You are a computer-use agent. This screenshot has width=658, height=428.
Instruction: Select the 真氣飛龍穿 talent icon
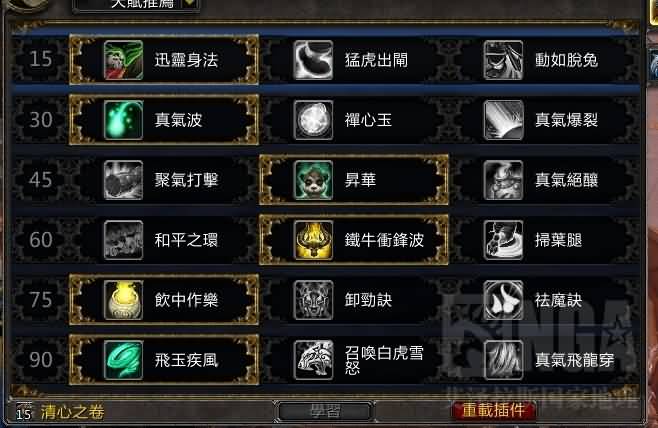click(x=503, y=360)
